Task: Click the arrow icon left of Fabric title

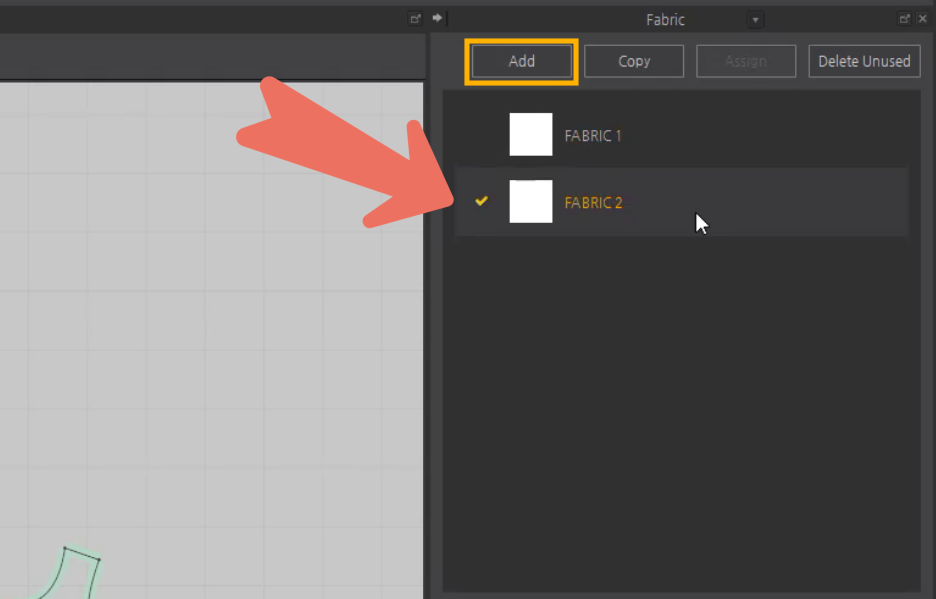Action: 438,18
